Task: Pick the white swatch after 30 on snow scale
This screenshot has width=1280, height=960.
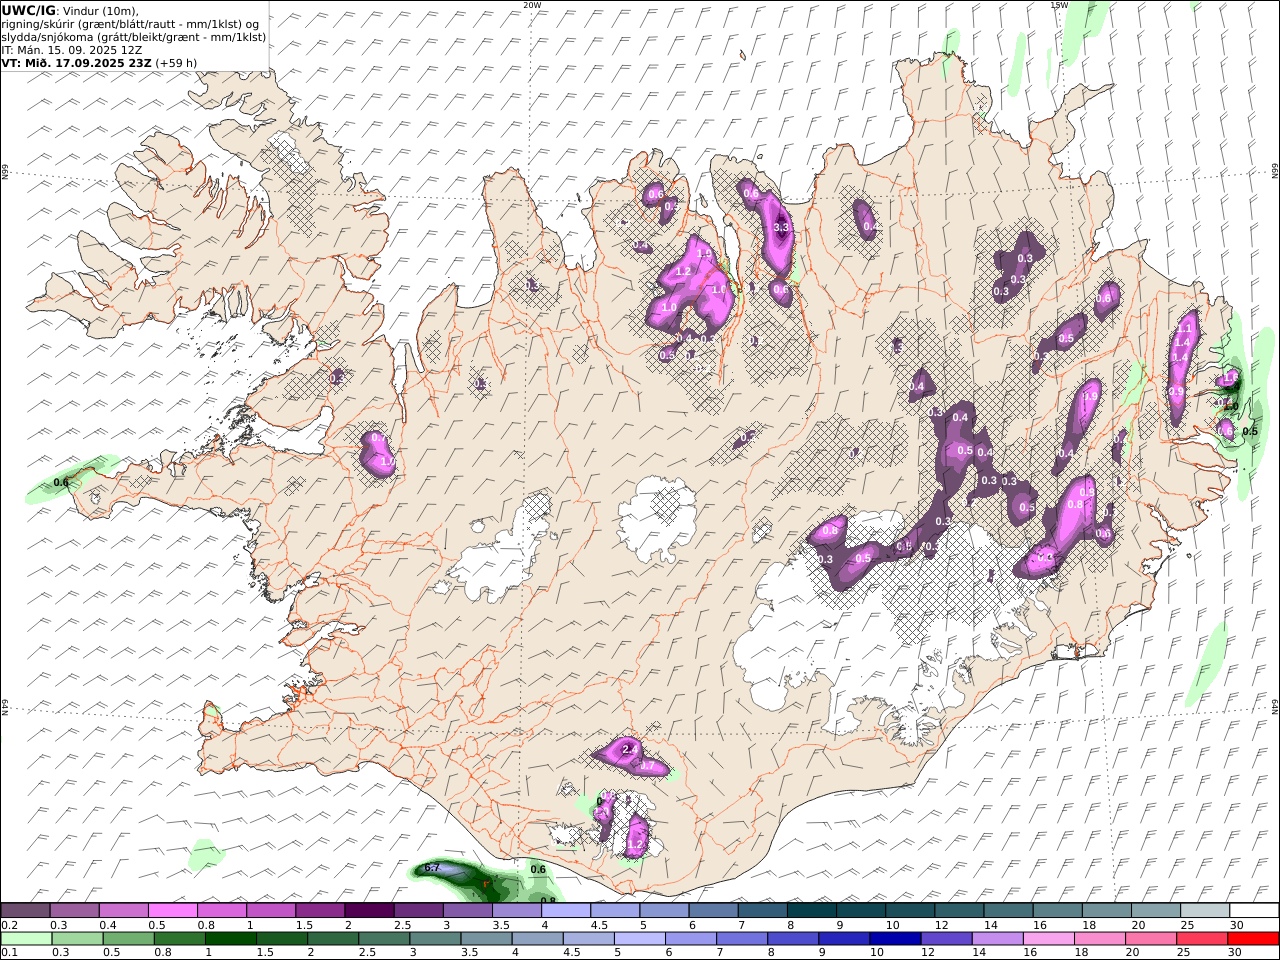Action: pyautogui.click(x=1255, y=911)
